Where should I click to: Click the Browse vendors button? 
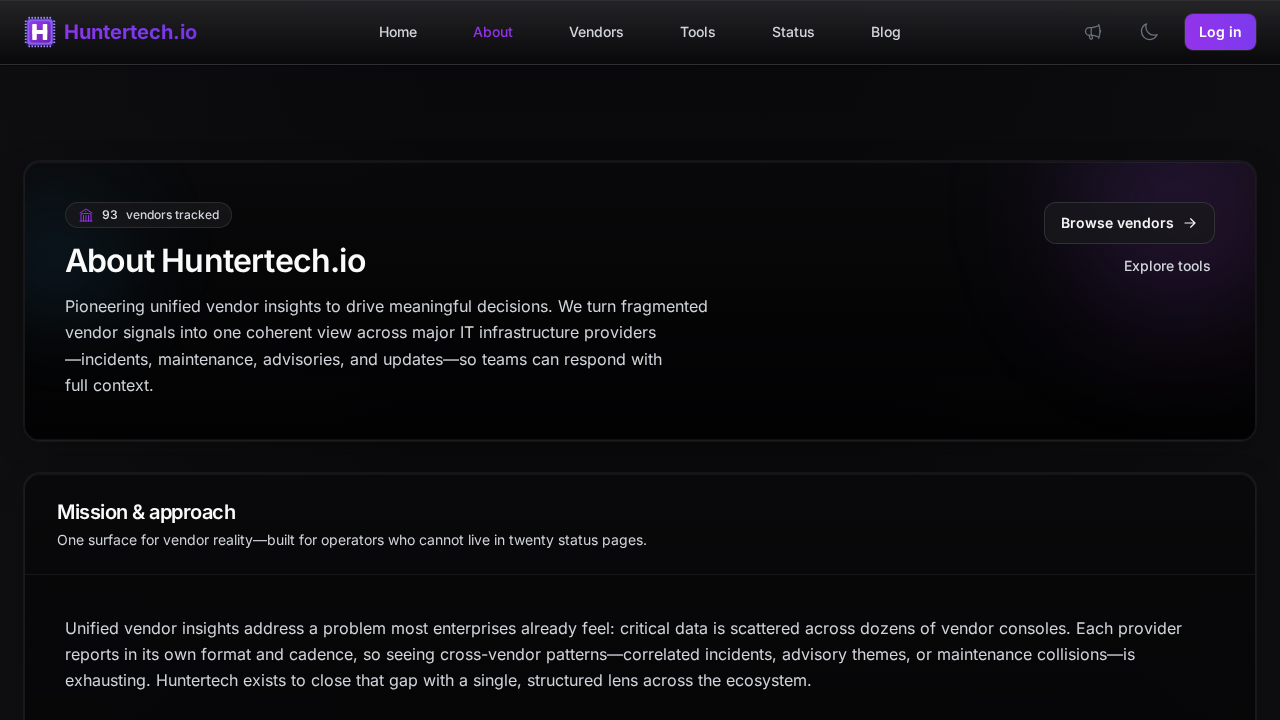coord(1117,223)
